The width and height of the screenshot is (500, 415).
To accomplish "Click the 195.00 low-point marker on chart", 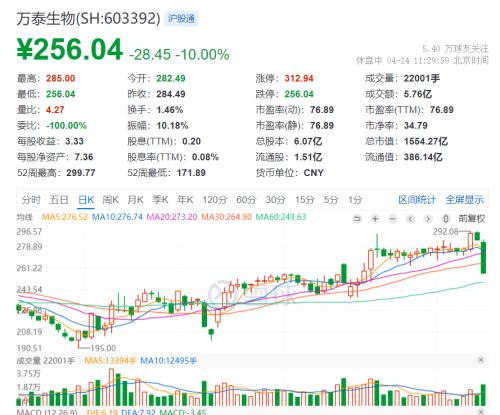I will point(103,348).
